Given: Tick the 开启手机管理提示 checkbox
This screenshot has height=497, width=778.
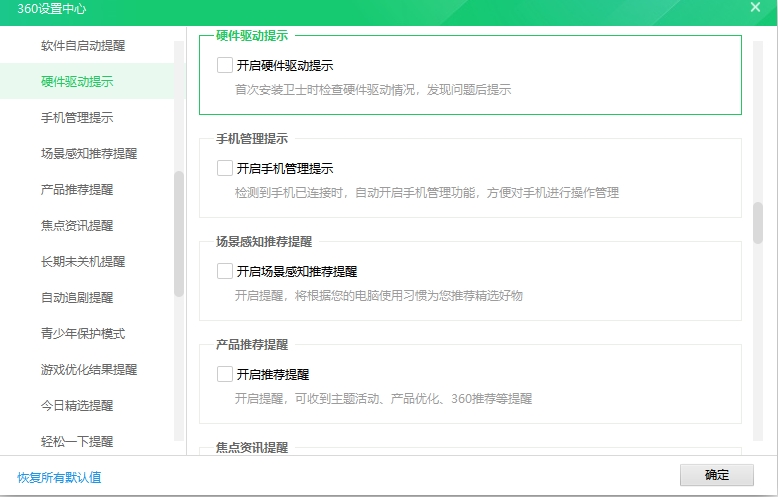Looking at the screenshot, I should tap(225, 168).
